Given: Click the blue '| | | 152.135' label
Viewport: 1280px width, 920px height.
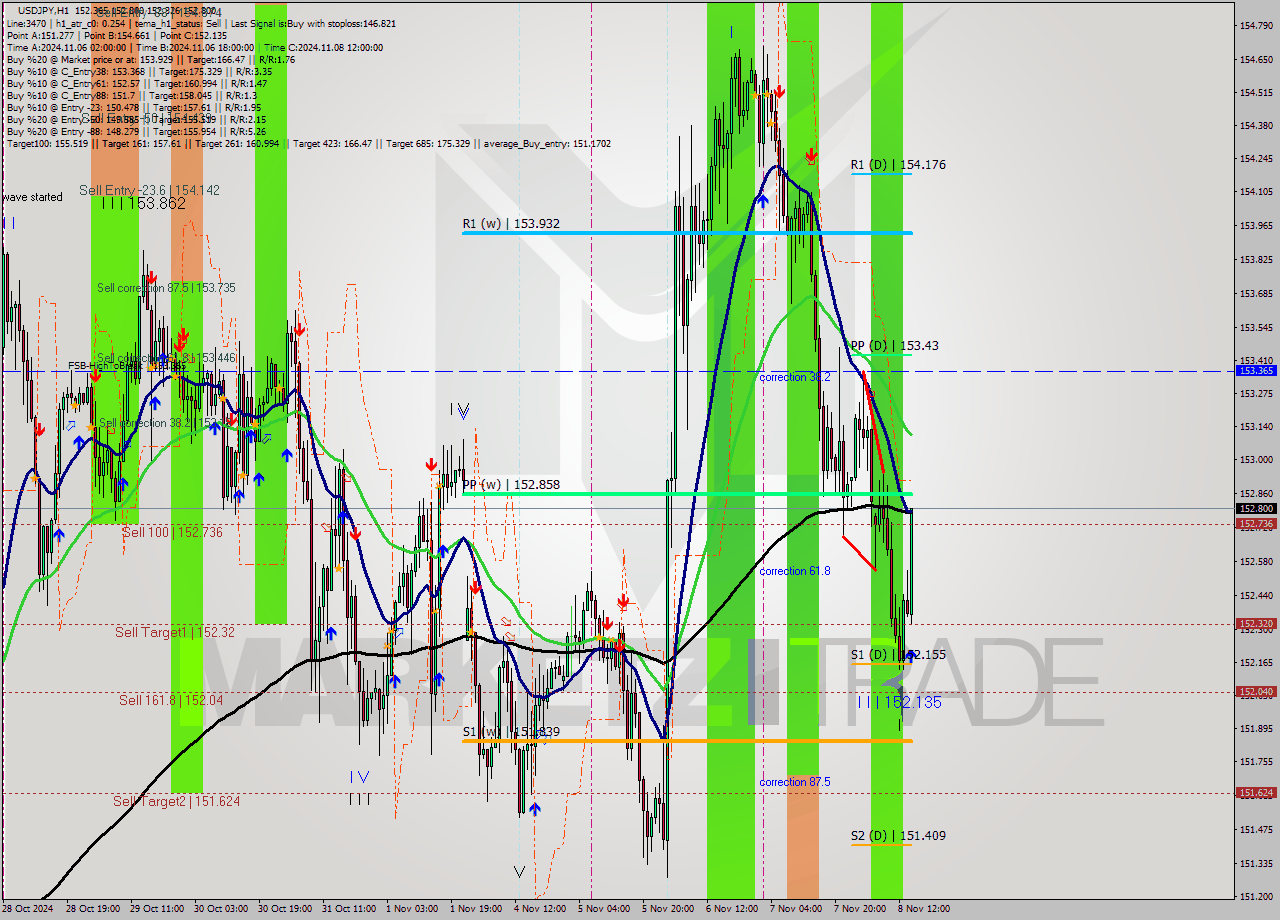Looking at the screenshot, I should click(899, 702).
